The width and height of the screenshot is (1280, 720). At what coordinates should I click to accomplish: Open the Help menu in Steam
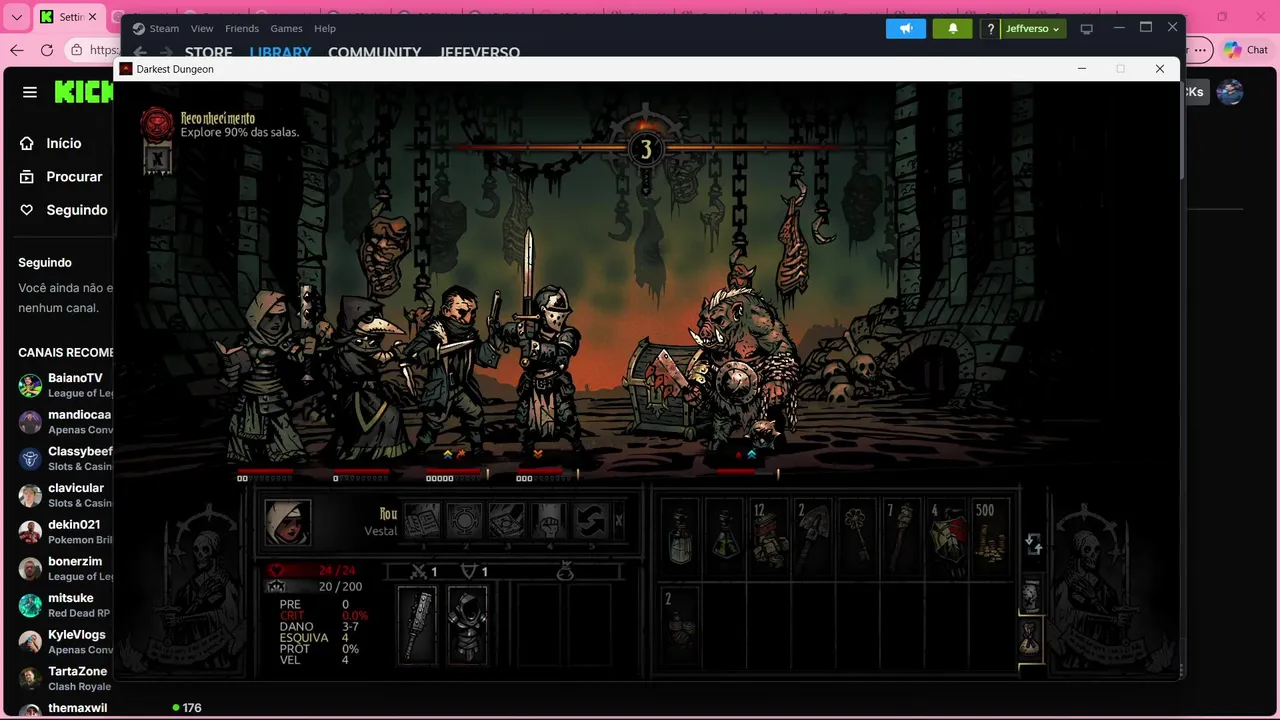pyautogui.click(x=325, y=28)
